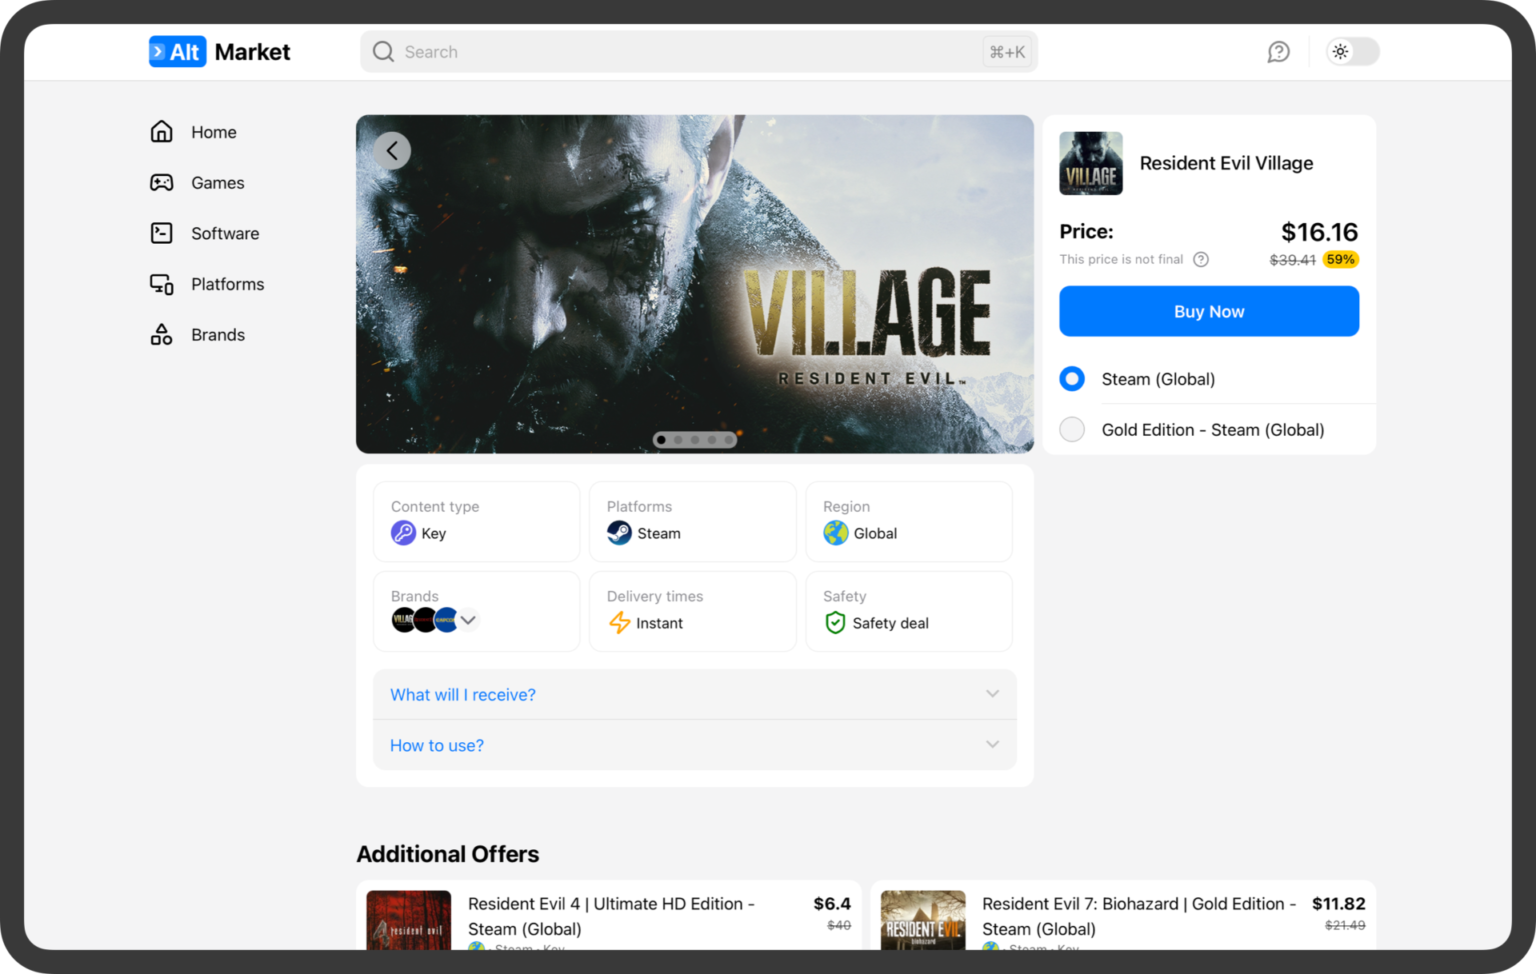This screenshot has width=1536, height=974.
Task: Click the Resident Evil Village title
Action: pyautogui.click(x=1226, y=163)
